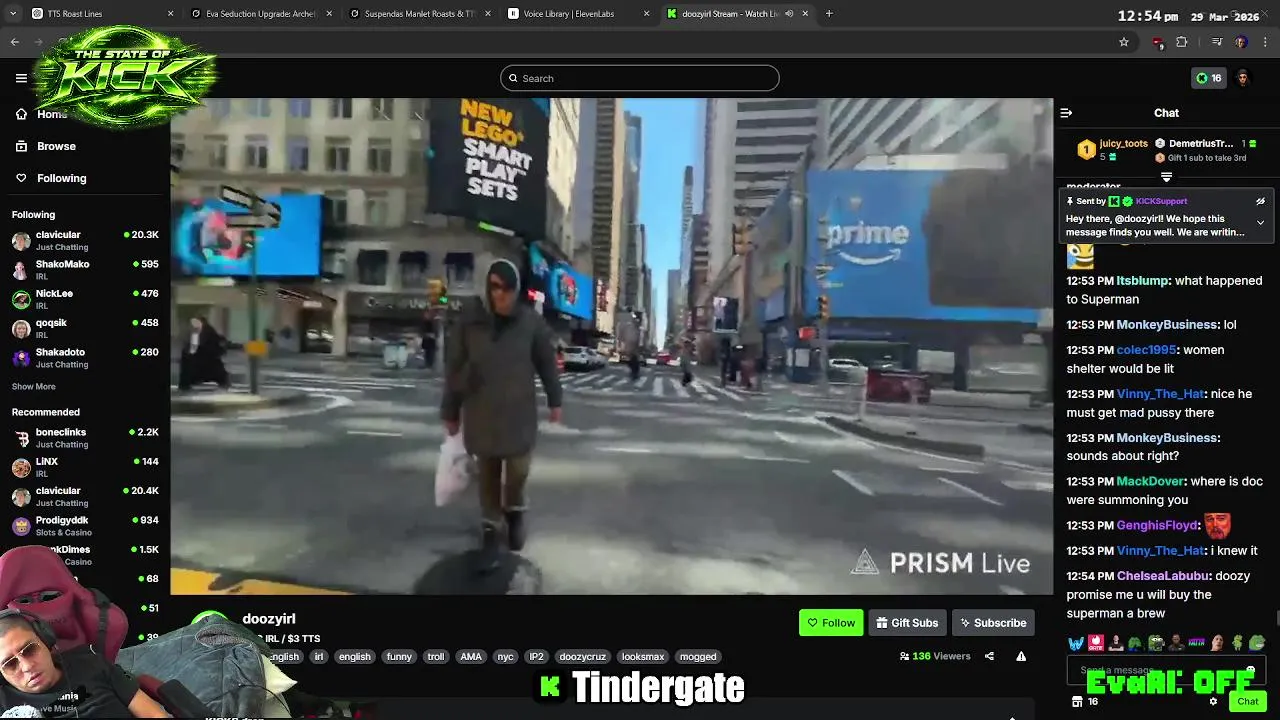
Task: Open bonelinks recommended channel
Action: 85,438
